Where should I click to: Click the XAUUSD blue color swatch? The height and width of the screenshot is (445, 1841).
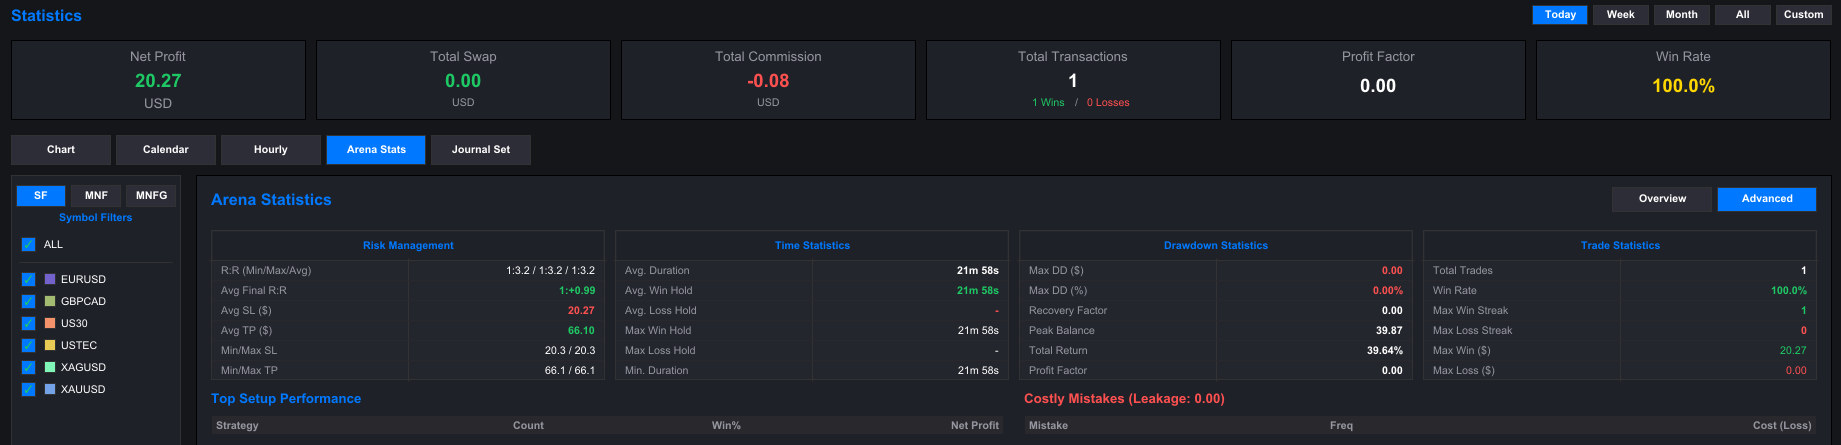click(50, 389)
